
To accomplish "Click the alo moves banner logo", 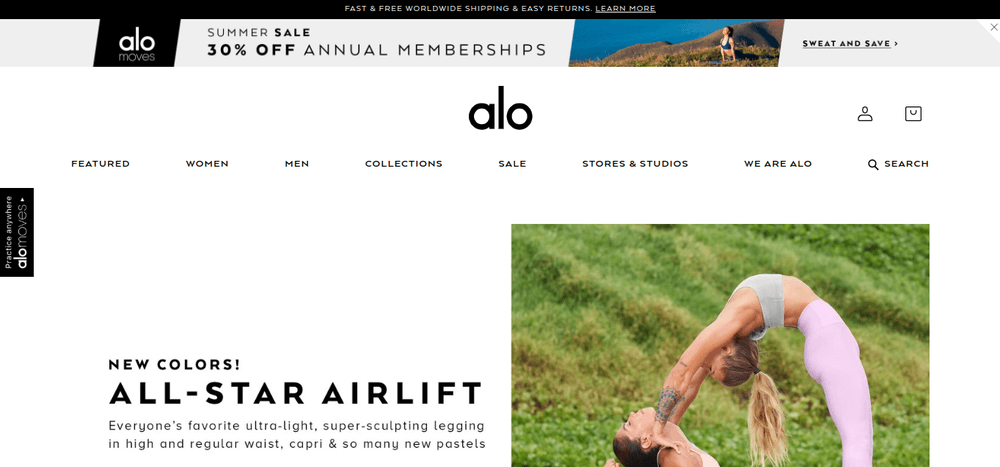I will [x=137, y=43].
